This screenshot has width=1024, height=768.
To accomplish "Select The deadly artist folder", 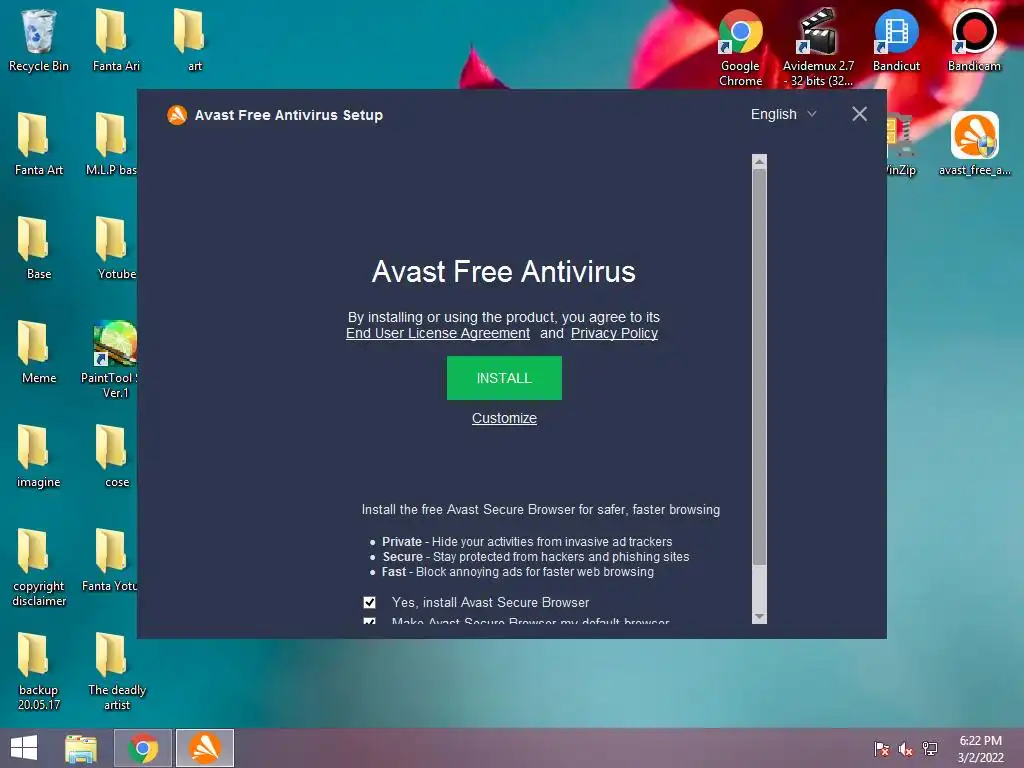I will click(x=116, y=671).
